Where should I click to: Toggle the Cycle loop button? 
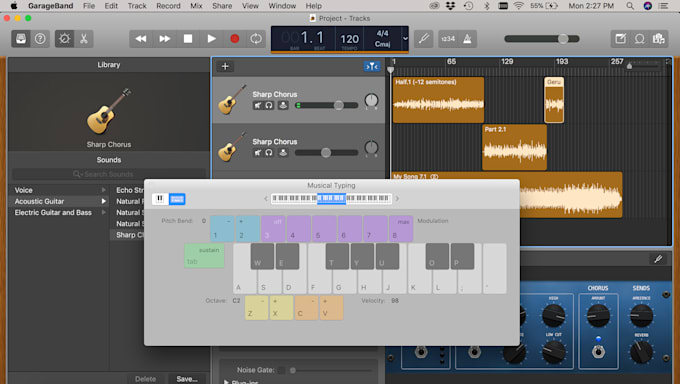pos(256,39)
